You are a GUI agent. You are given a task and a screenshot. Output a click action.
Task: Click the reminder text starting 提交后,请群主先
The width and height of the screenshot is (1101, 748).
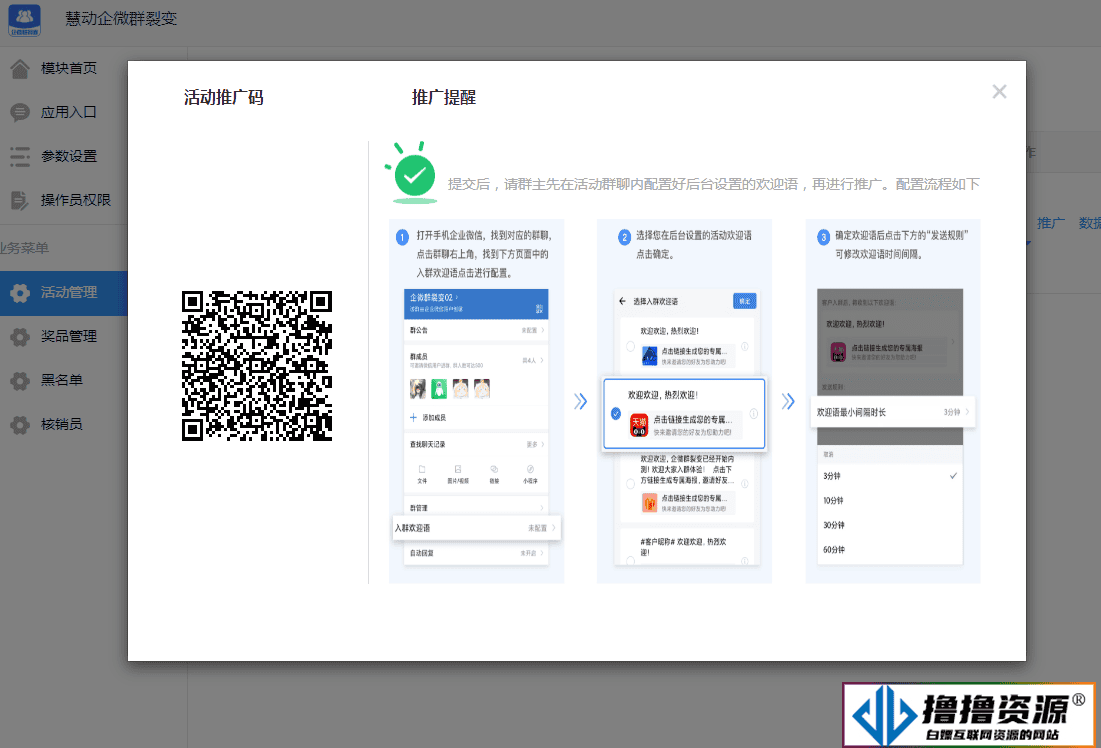(x=713, y=184)
